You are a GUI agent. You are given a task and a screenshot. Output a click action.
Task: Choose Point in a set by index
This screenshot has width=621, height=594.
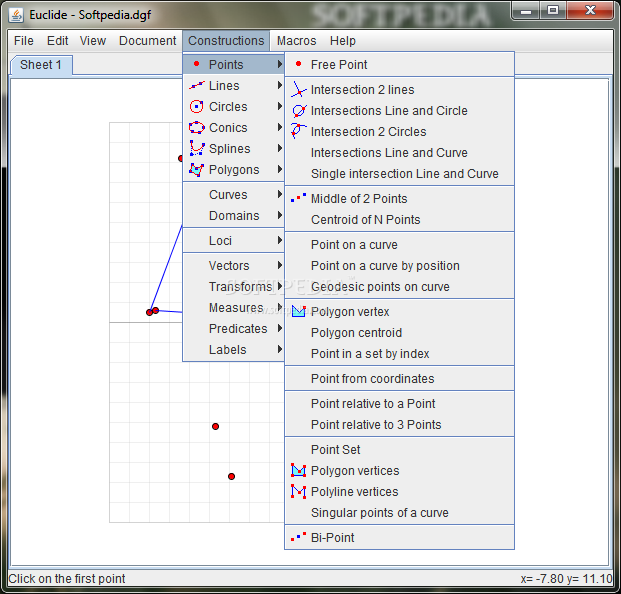[x=399, y=353]
